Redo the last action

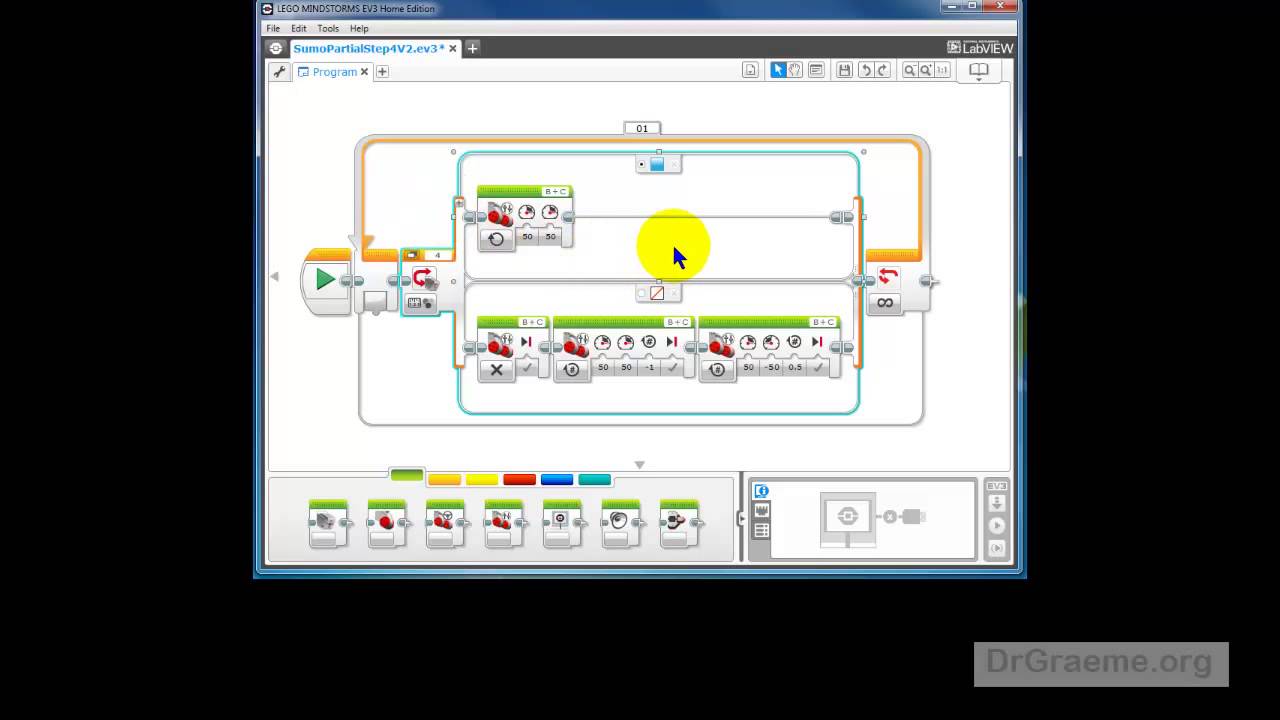pos(883,70)
